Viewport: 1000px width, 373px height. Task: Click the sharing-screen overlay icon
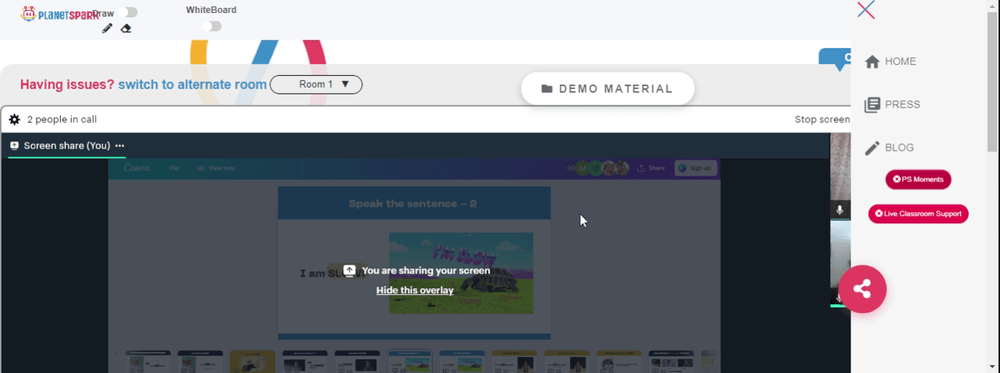(x=349, y=270)
